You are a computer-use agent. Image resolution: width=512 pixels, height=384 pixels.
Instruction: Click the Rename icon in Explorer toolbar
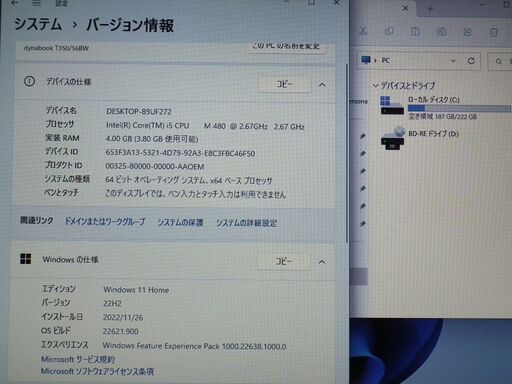coord(442,32)
